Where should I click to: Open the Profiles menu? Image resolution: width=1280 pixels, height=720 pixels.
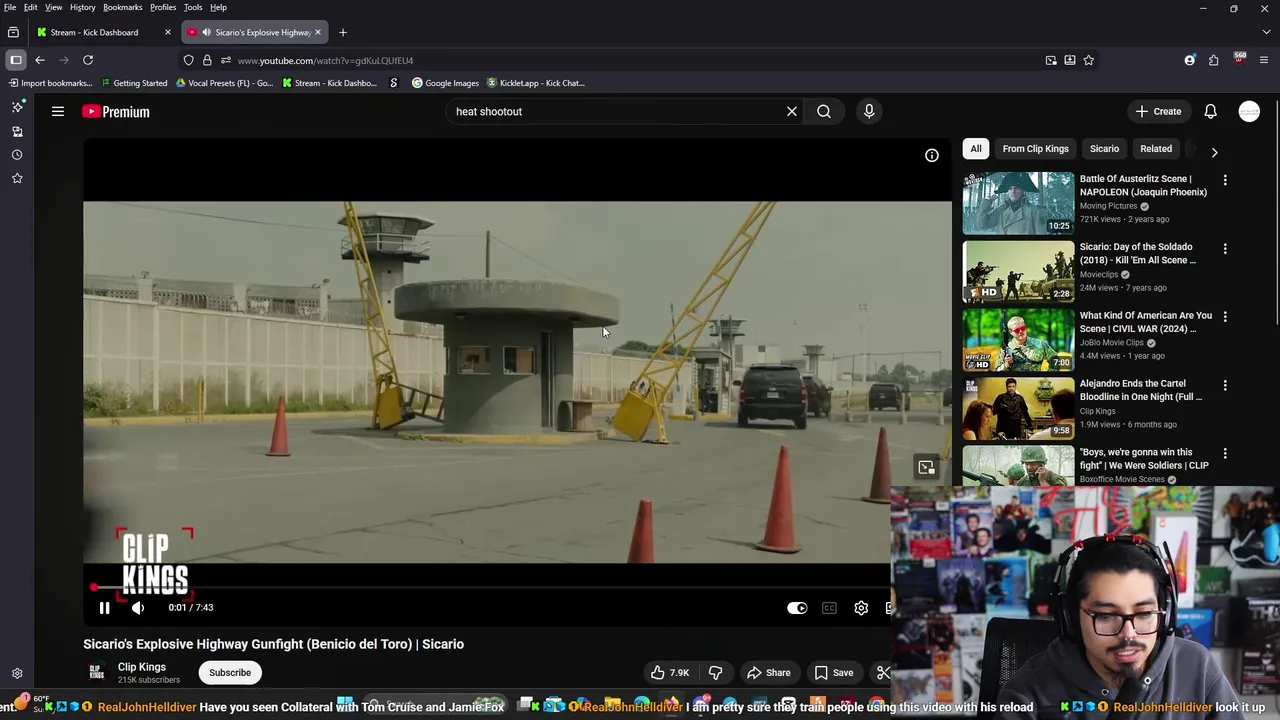(x=163, y=7)
